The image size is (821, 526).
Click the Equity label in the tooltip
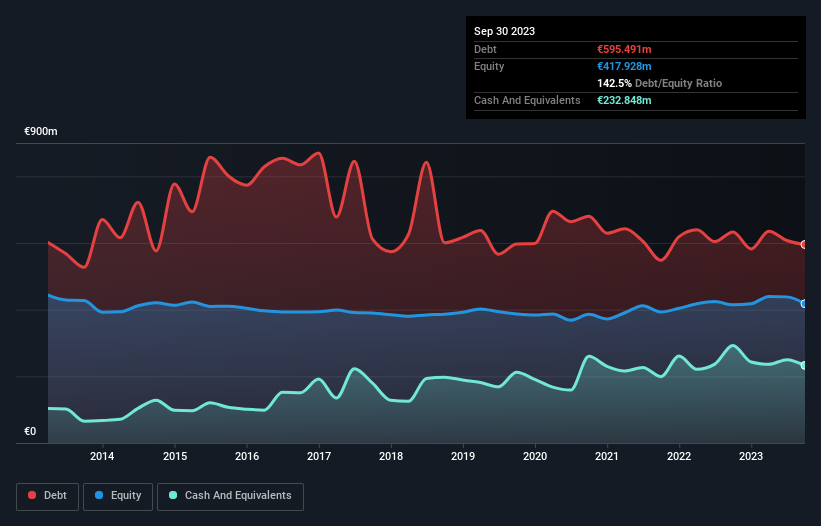(x=489, y=66)
